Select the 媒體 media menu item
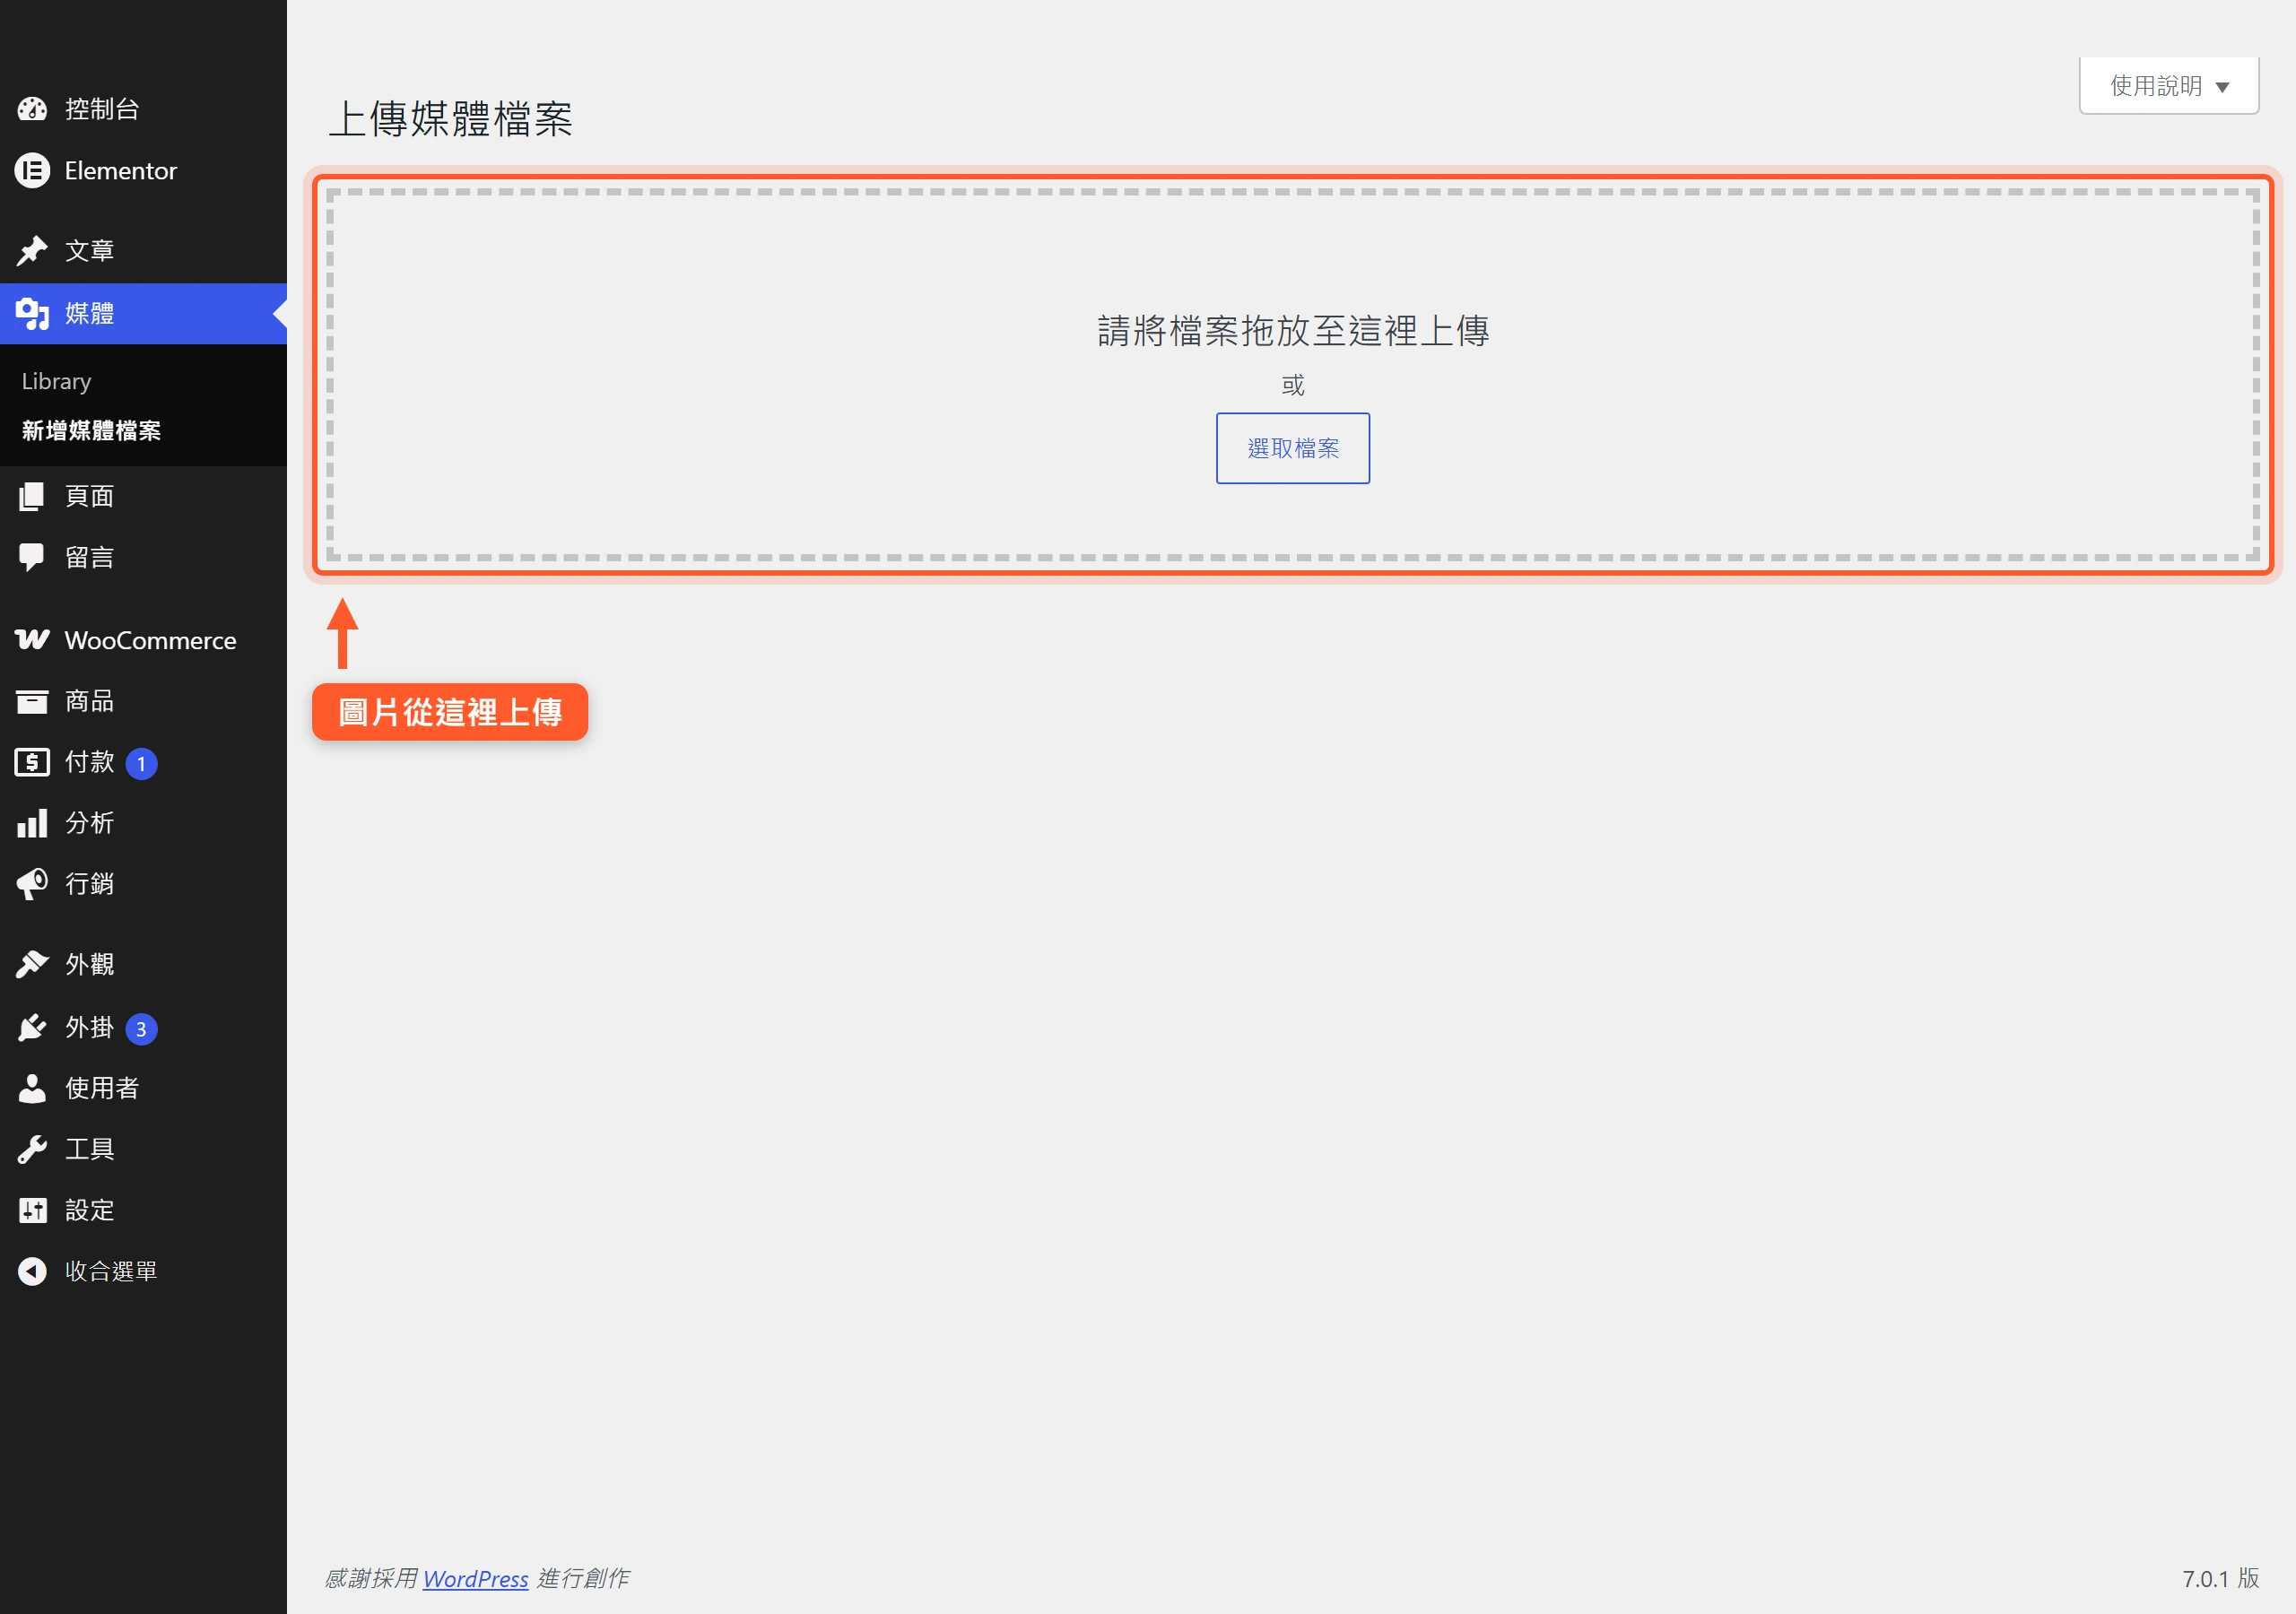This screenshot has width=2296, height=1614. pos(143,314)
